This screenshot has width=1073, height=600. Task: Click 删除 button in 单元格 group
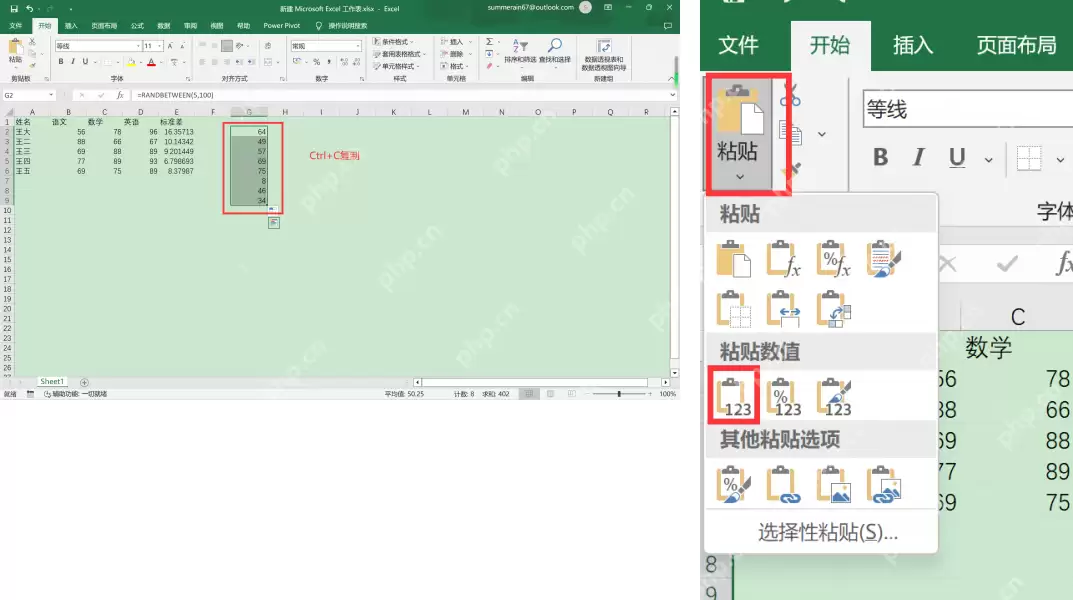click(x=455, y=54)
